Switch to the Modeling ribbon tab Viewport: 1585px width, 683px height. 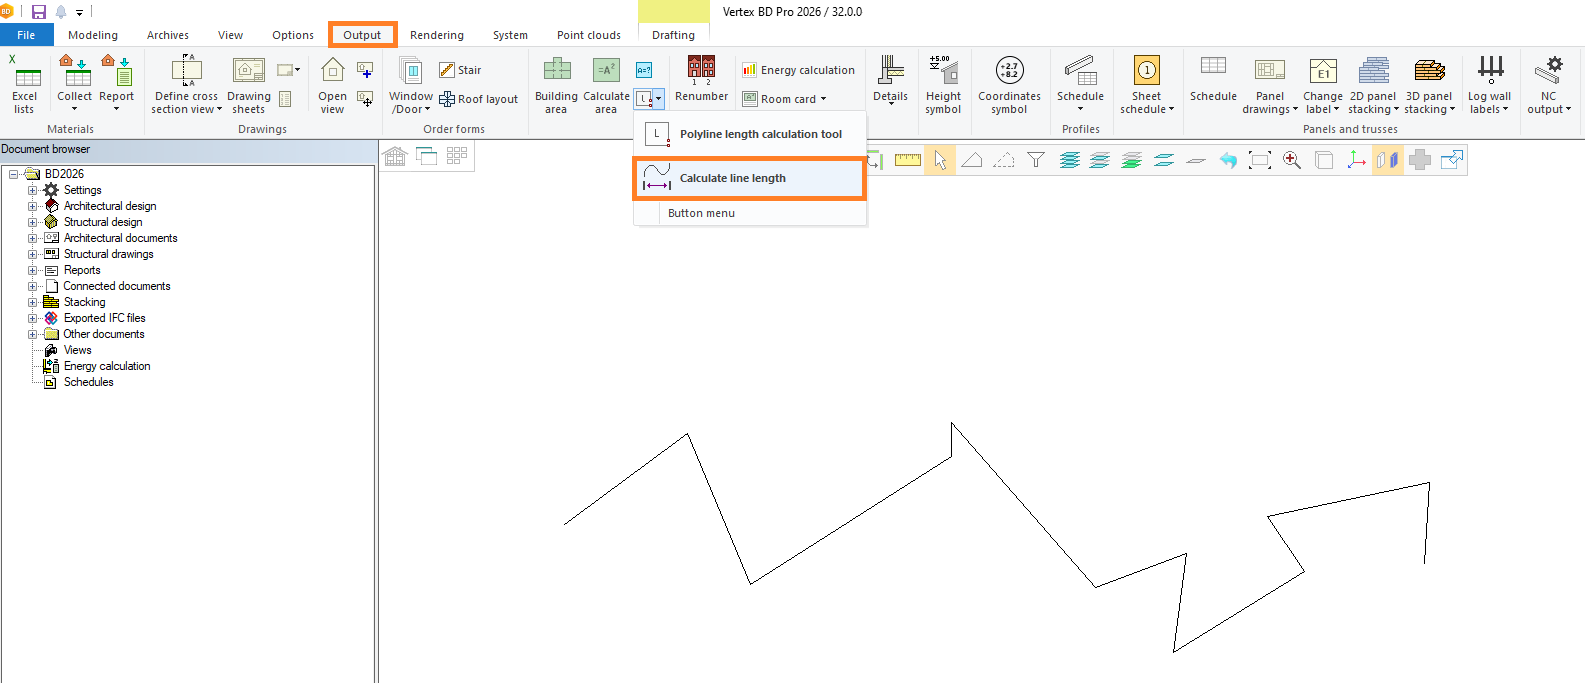point(93,35)
